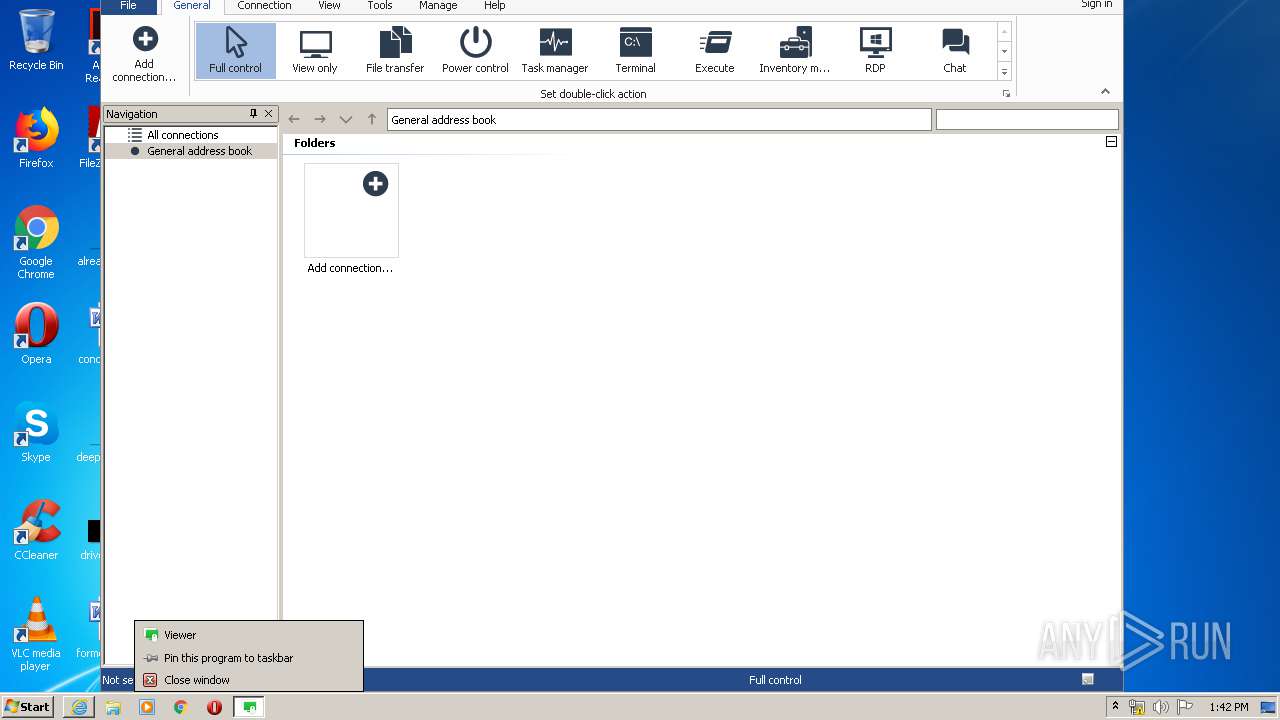Click the Add connection tile

click(351, 219)
